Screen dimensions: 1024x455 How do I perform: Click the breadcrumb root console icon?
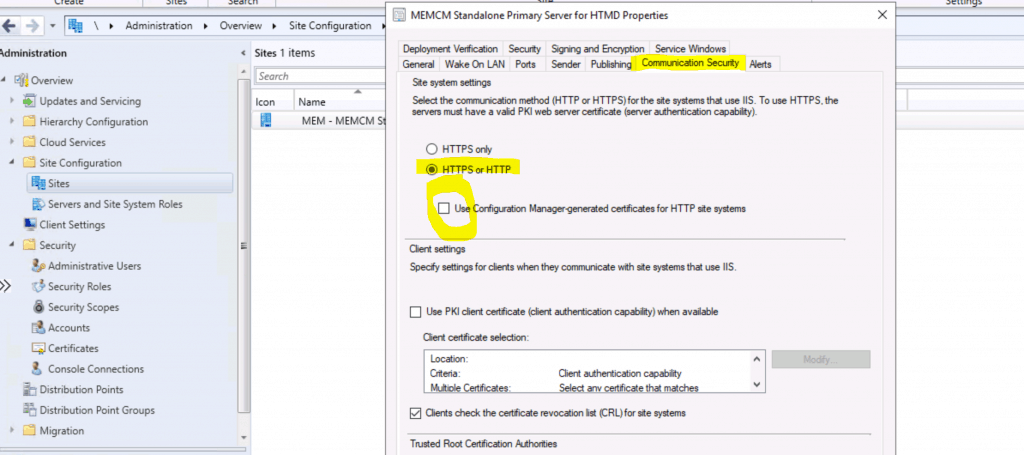[x=76, y=26]
